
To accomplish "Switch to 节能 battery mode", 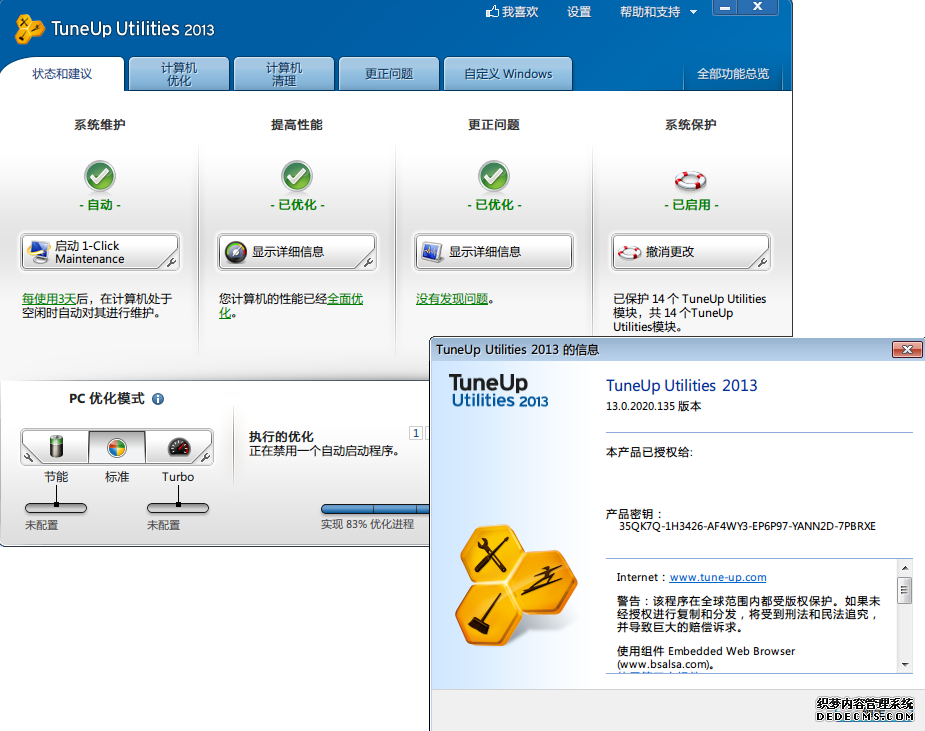I will point(57,447).
